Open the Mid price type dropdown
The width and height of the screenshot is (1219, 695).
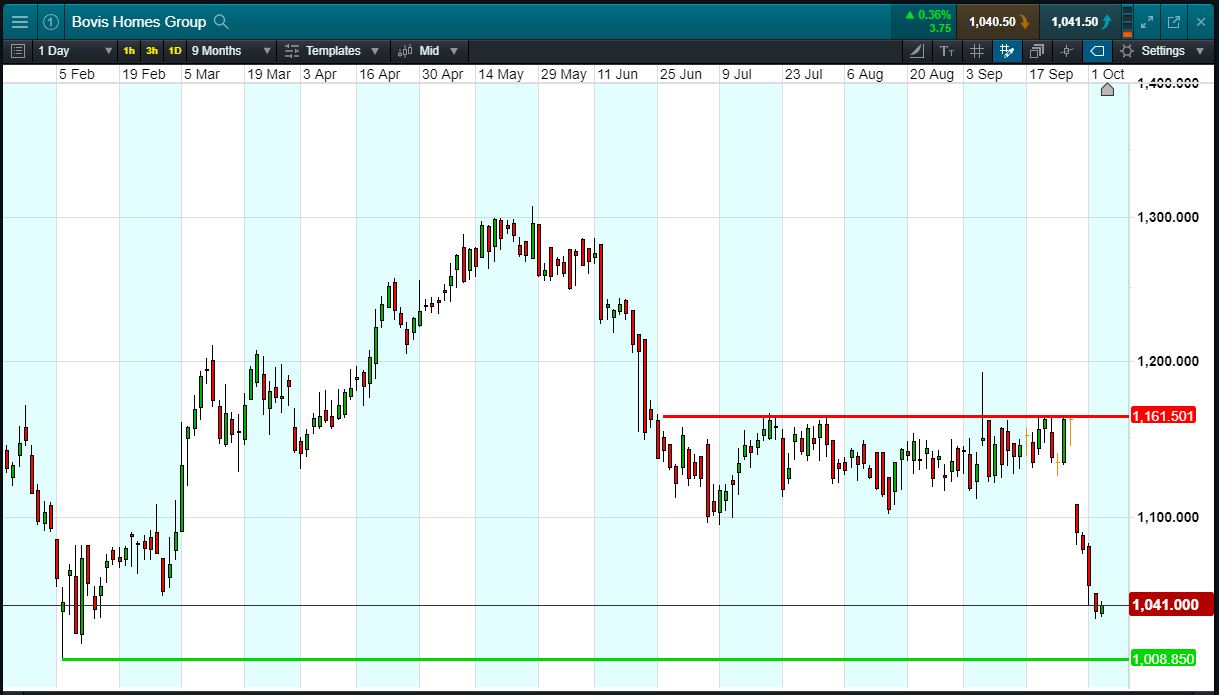pyautogui.click(x=428, y=50)
